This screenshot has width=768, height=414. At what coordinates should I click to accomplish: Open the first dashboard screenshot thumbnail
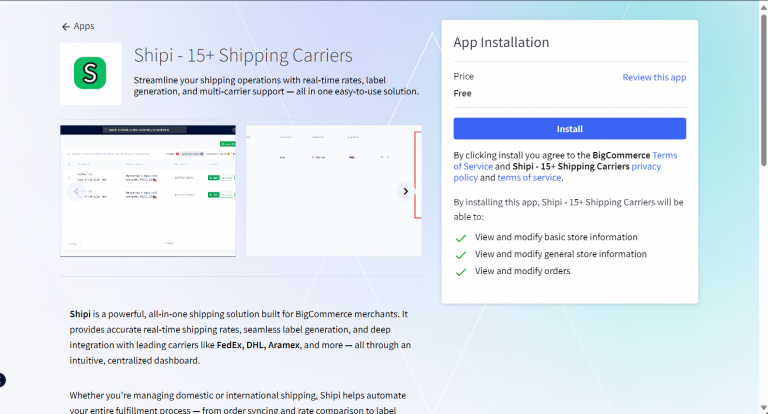point(148,190)
